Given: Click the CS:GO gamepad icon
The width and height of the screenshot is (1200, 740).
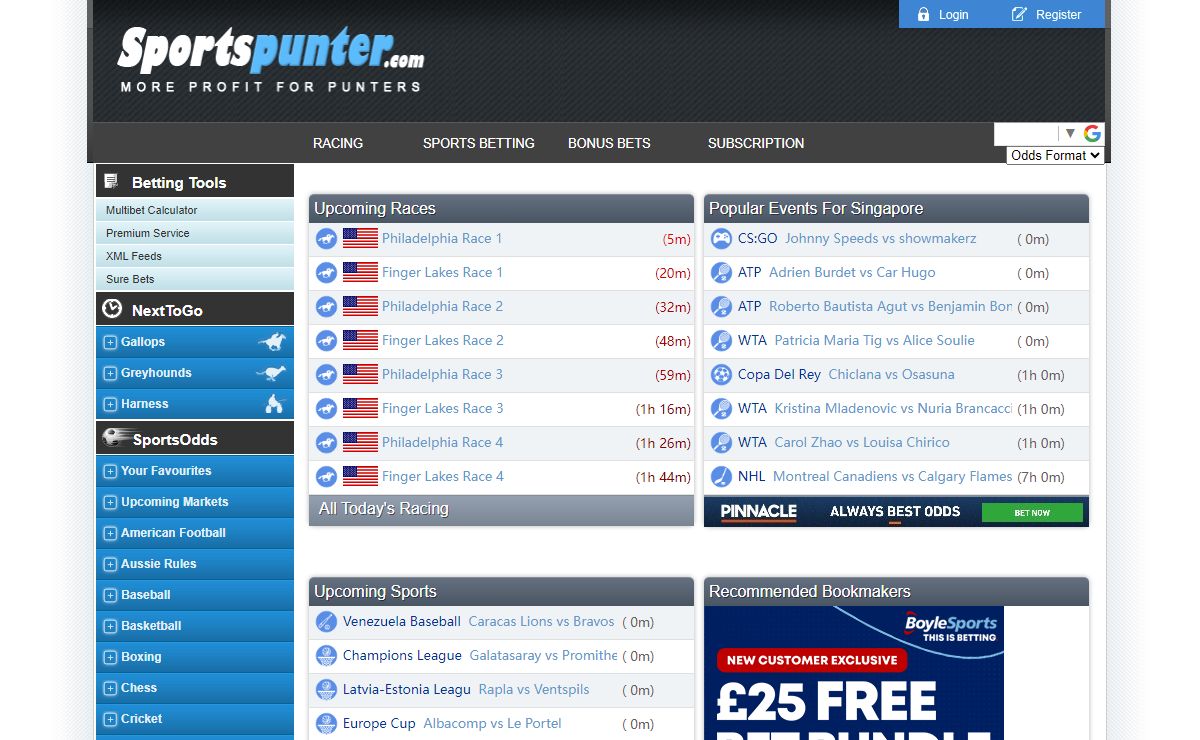Looking at the screenshot, I should pos(721,239).
